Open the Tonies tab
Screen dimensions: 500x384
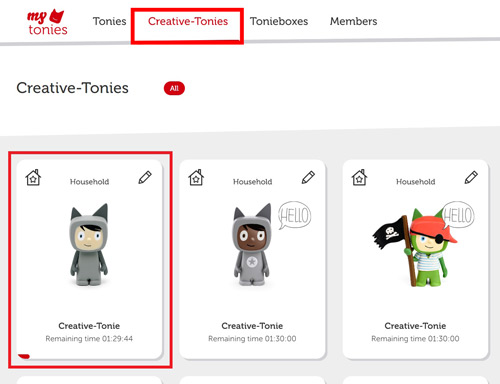tap(109, 21)
